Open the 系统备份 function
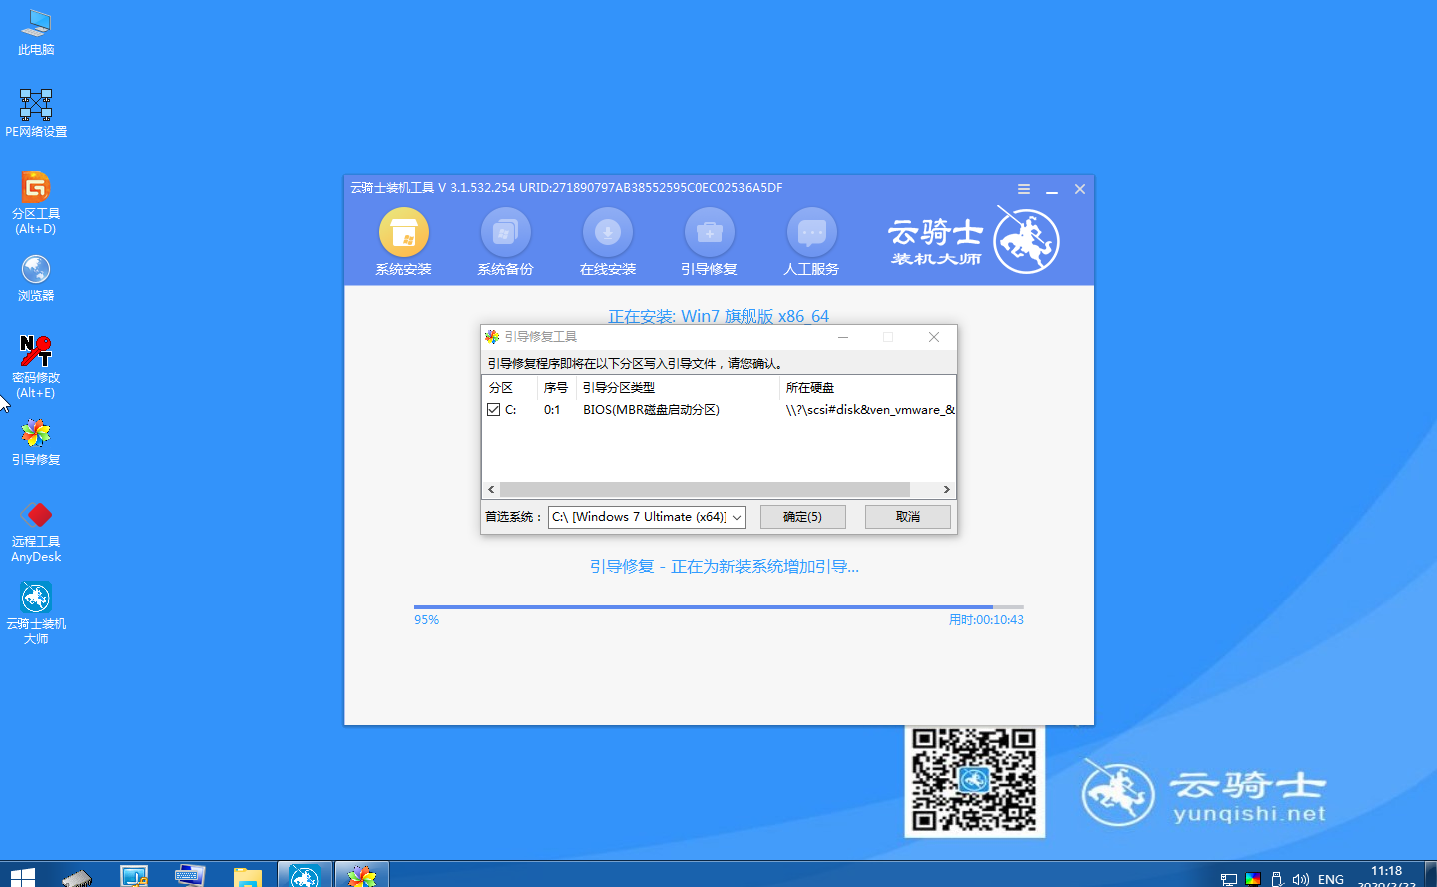Viewport: 1437px width, 887px height. [505, 240]
